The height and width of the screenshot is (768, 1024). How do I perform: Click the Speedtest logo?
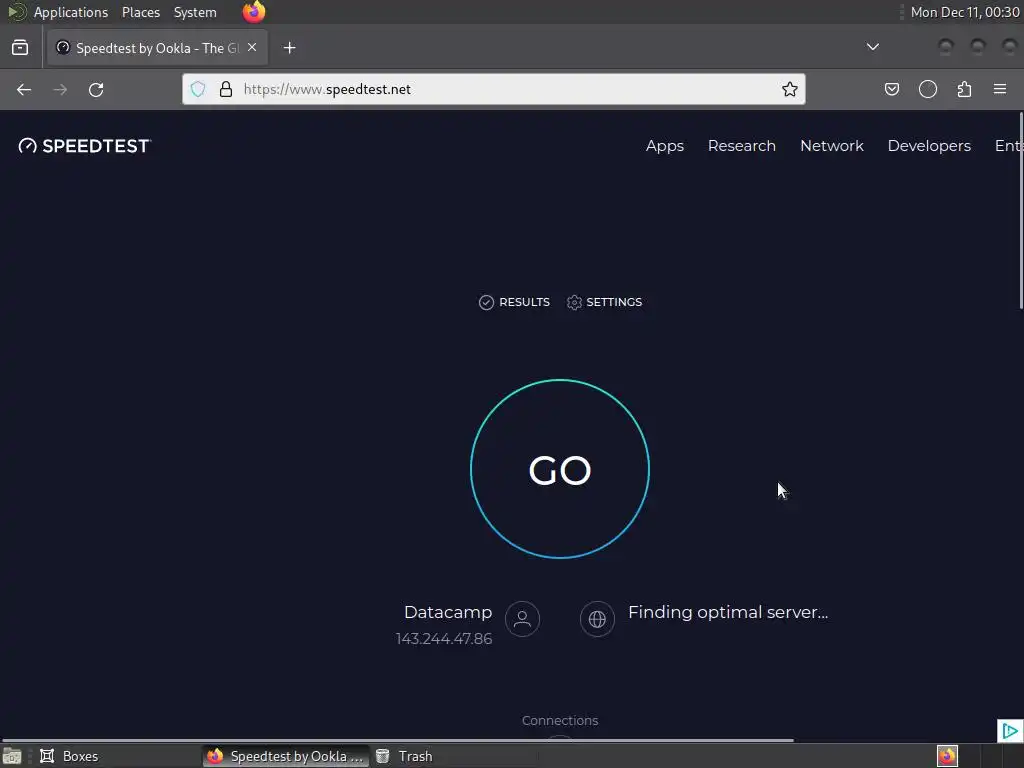[x=85, y=146]
